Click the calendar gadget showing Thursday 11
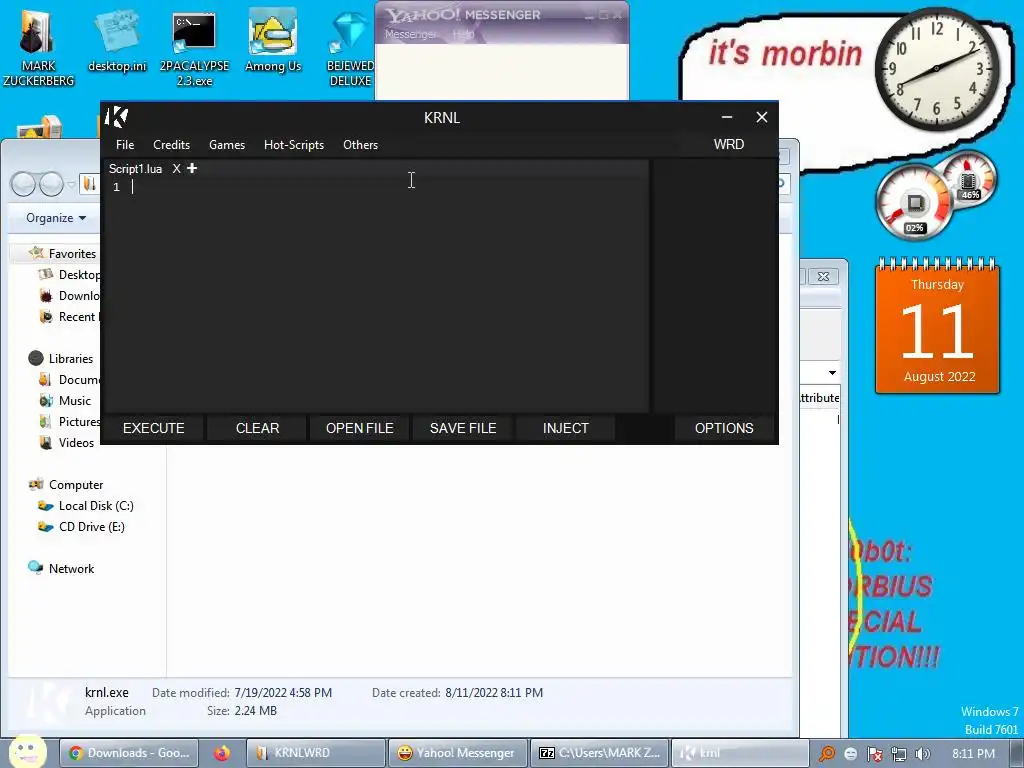The height and width of the screenshot is (768, 1024). click(x=937, y=325)
